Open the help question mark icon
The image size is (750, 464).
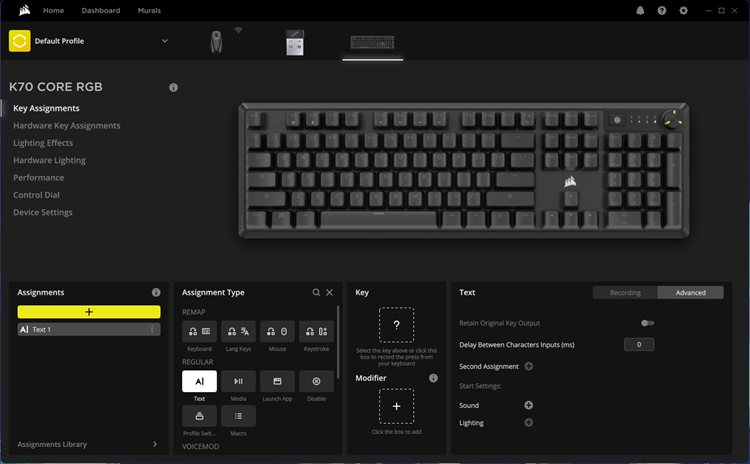coord(662,11)
